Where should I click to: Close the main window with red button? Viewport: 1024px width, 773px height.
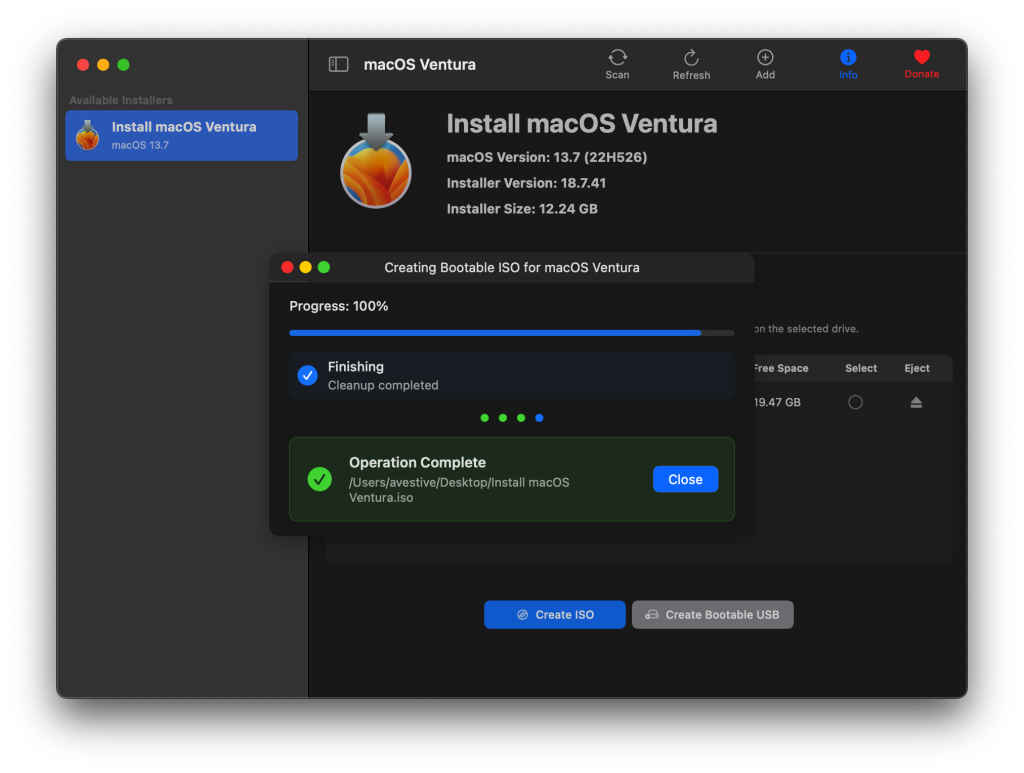pyautogui.click(x=83, y=65)
